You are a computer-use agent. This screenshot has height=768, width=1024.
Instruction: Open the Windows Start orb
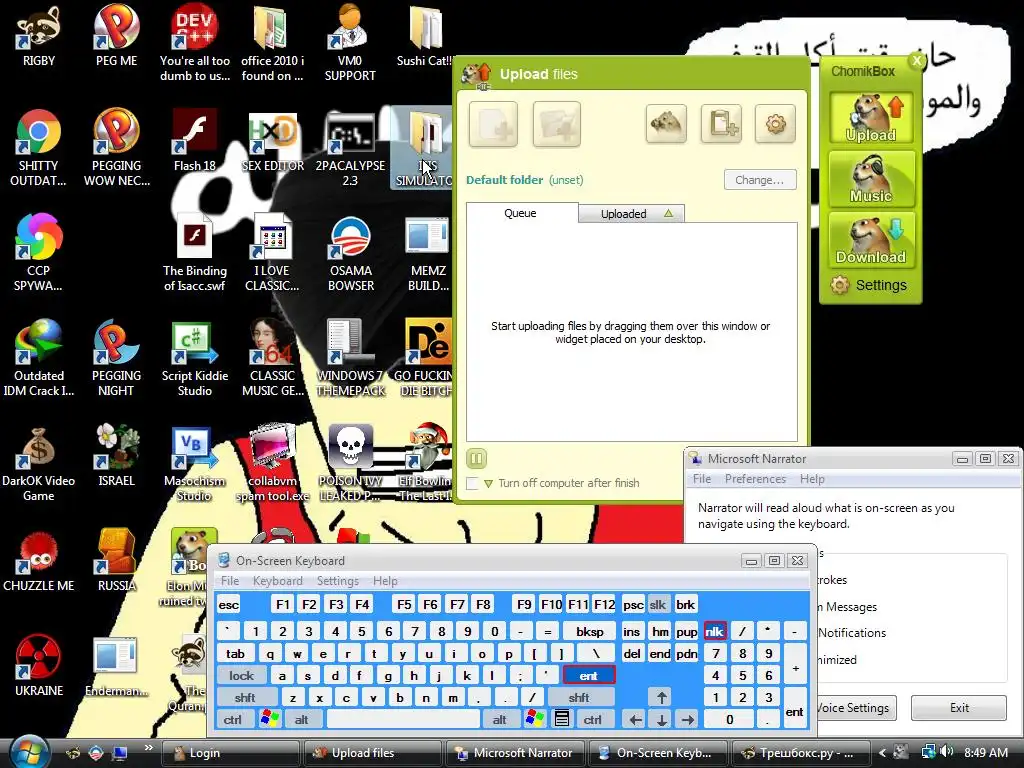pyautogui.click(x=27, y=752)
